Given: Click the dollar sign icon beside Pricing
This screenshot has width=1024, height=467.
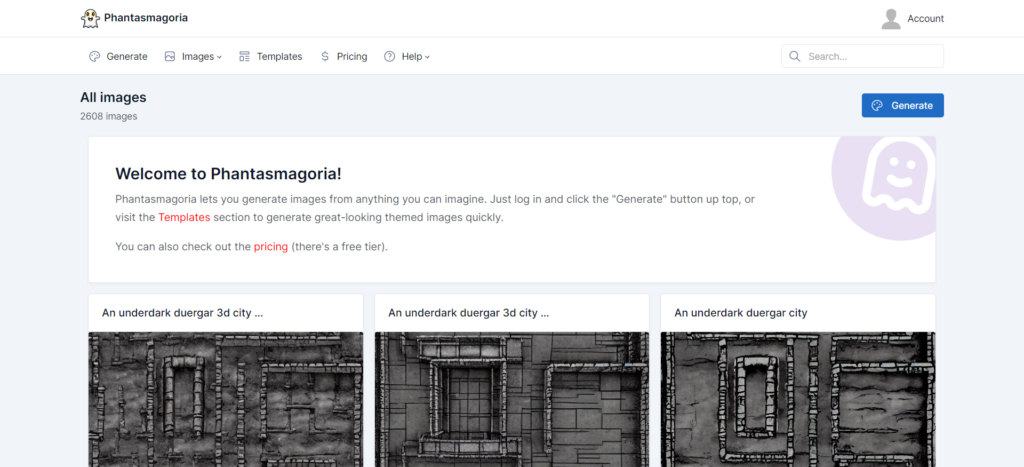Looking at the screenshot, I should pyautogui.click(x=325, y=57).
